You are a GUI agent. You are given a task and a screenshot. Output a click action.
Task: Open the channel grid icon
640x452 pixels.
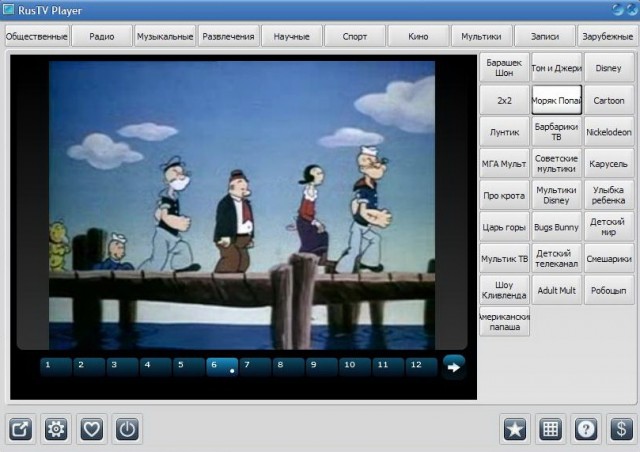(551, 429)
